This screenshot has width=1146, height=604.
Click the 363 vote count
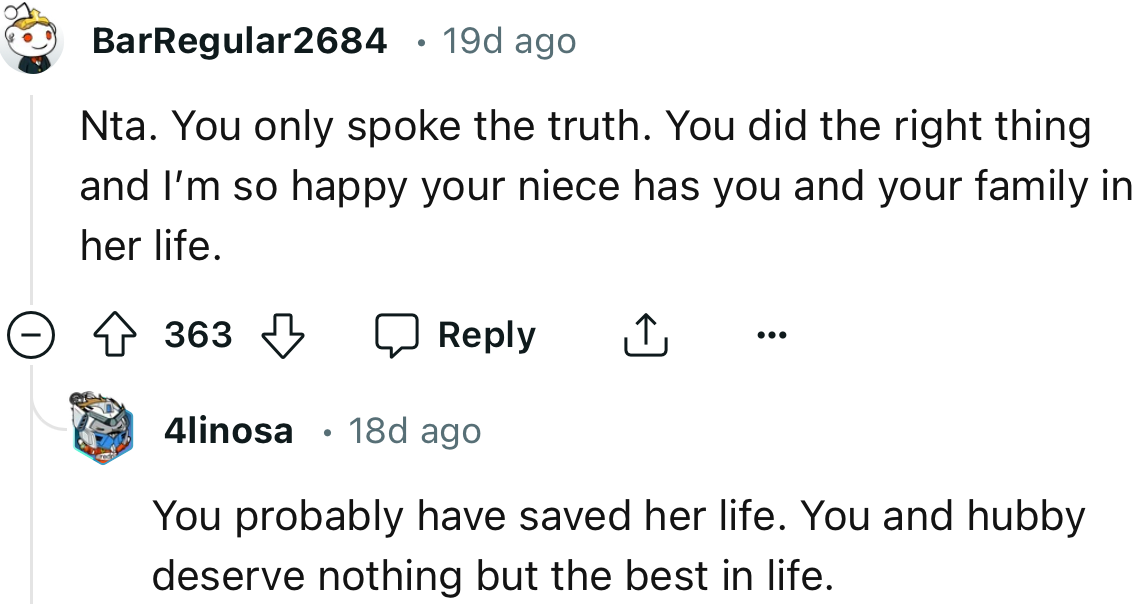point(198,335)
